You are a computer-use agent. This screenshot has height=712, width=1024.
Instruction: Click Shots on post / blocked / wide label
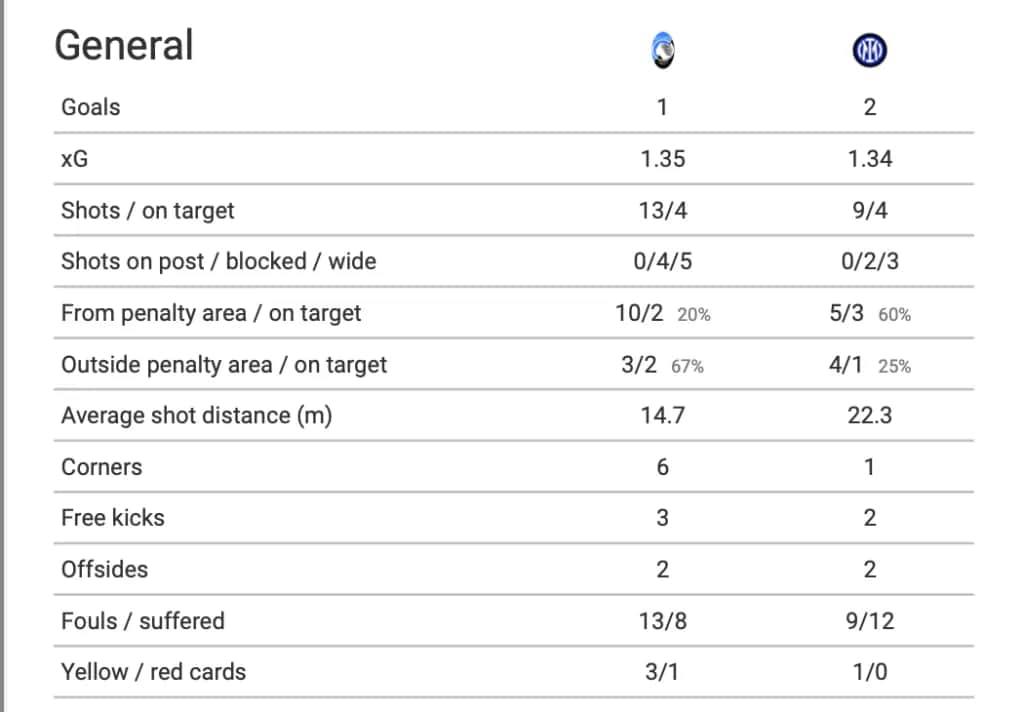point(218,262)
